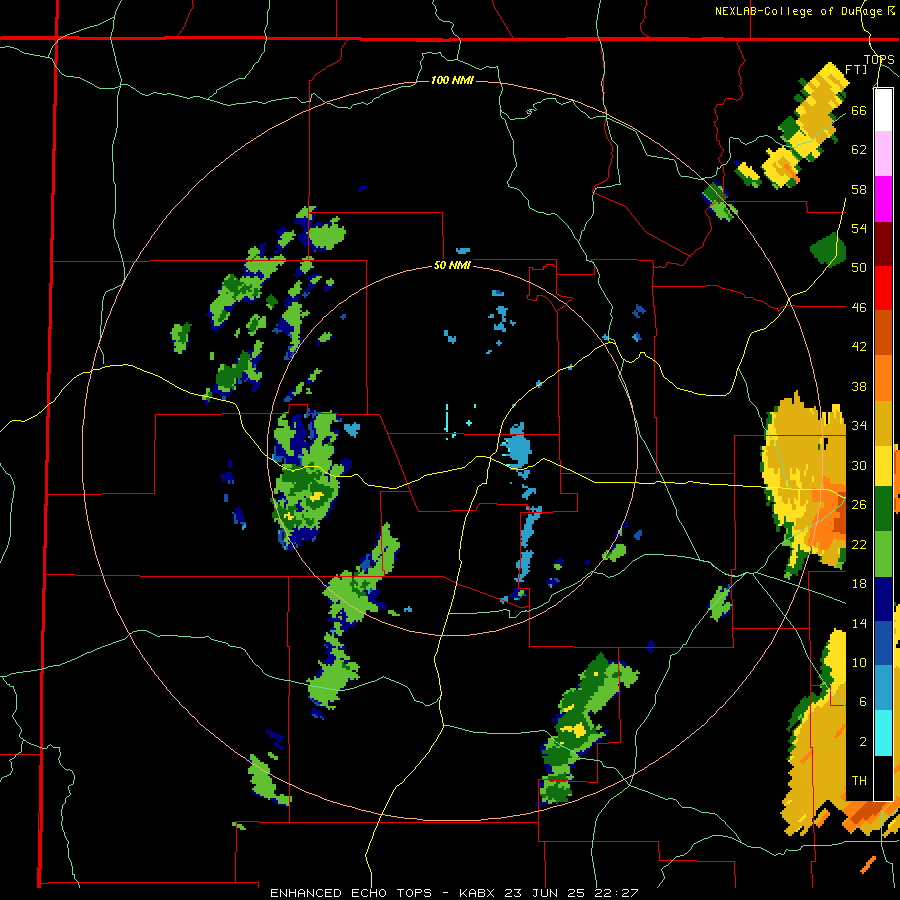Click the 34 legend value
The height and width of the screenshot is (900, 900).
click(x=859, y=426)
